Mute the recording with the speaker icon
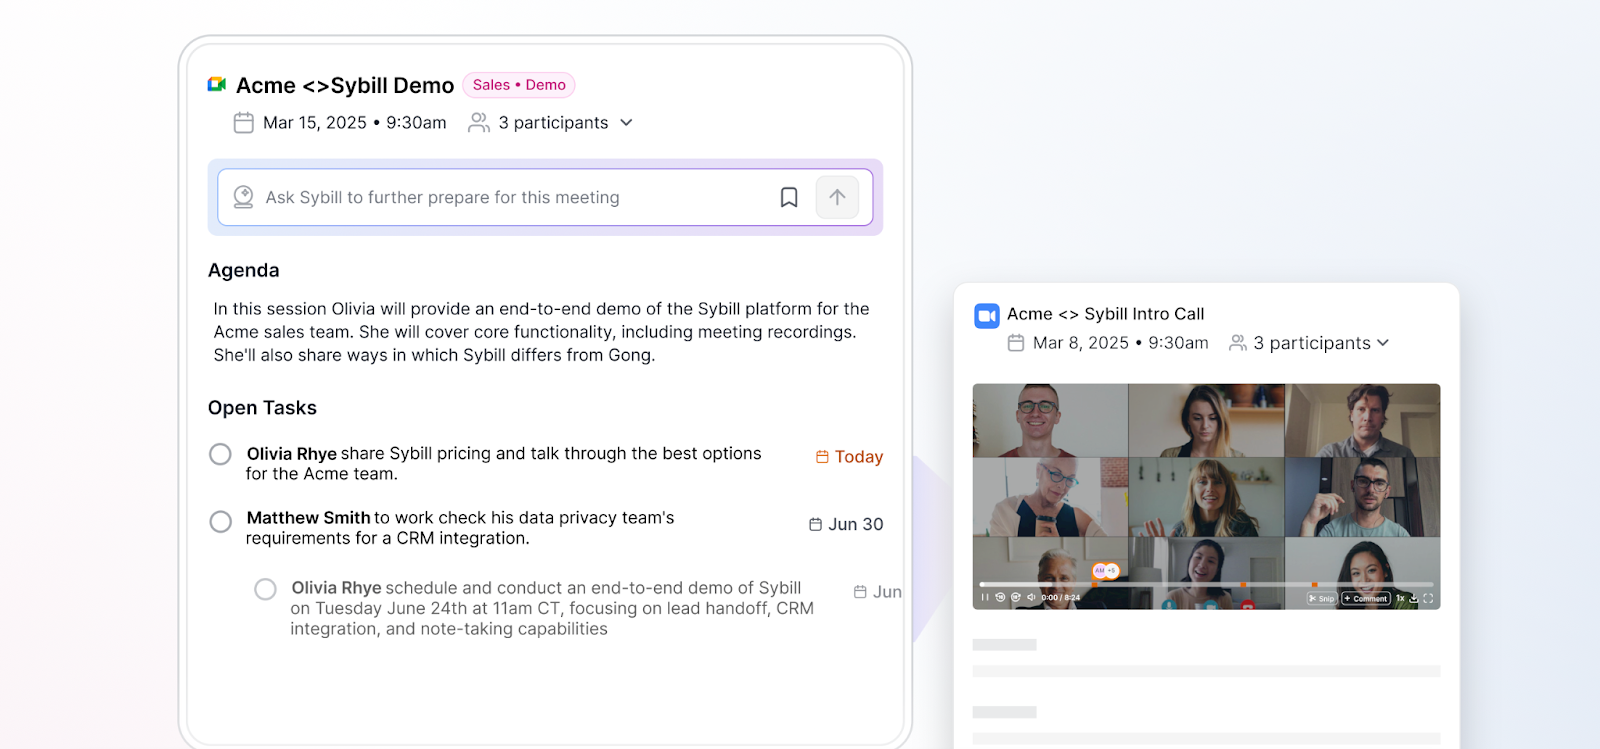 [x=1032, y=598]
